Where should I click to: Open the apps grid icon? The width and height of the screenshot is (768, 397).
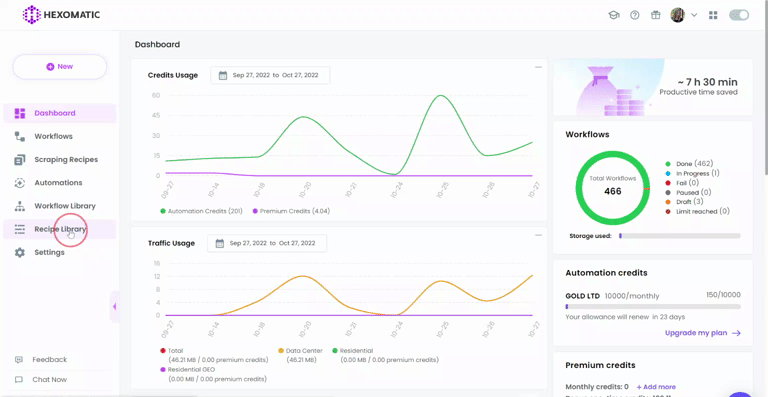pos(713,15)
